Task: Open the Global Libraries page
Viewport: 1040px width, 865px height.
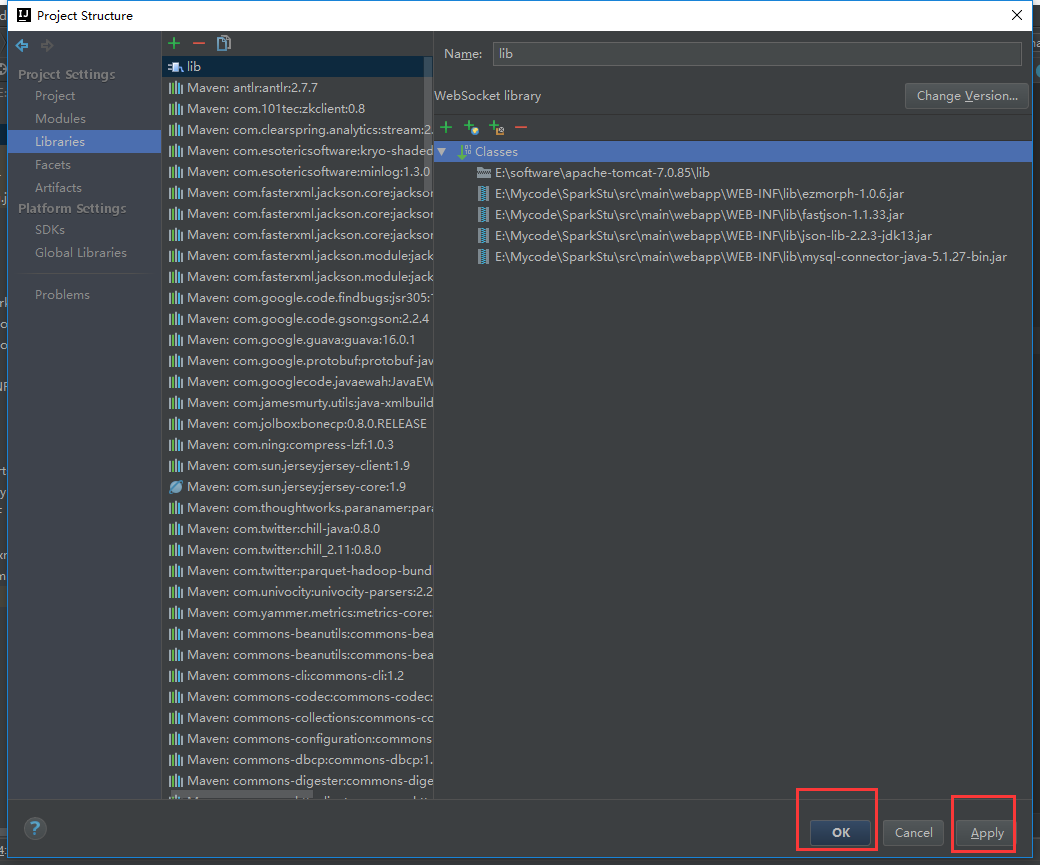Action: 81,253
